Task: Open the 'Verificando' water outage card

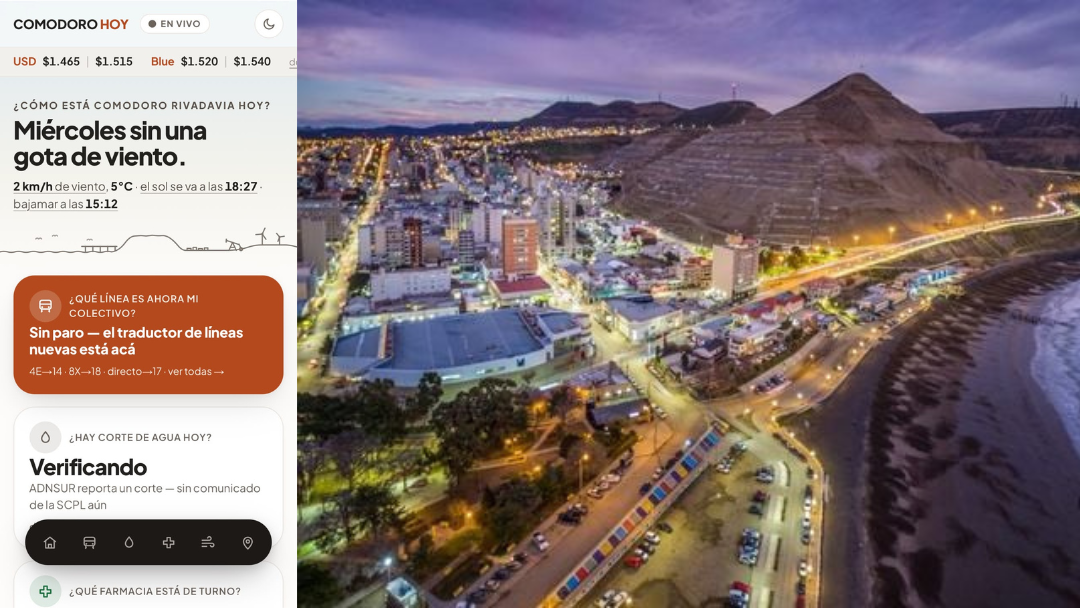Action: click(148, 476)
